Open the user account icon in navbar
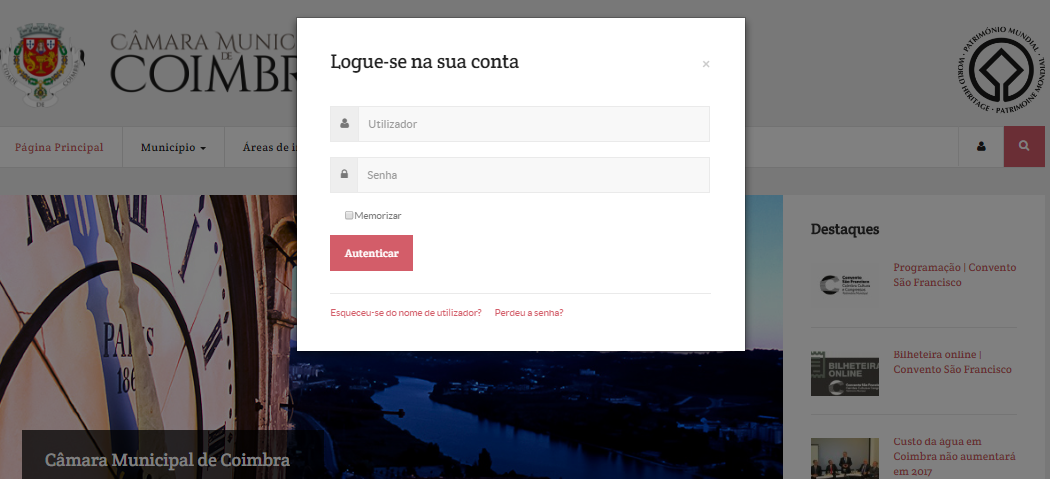1050x479 pixels. click(981, 147)
